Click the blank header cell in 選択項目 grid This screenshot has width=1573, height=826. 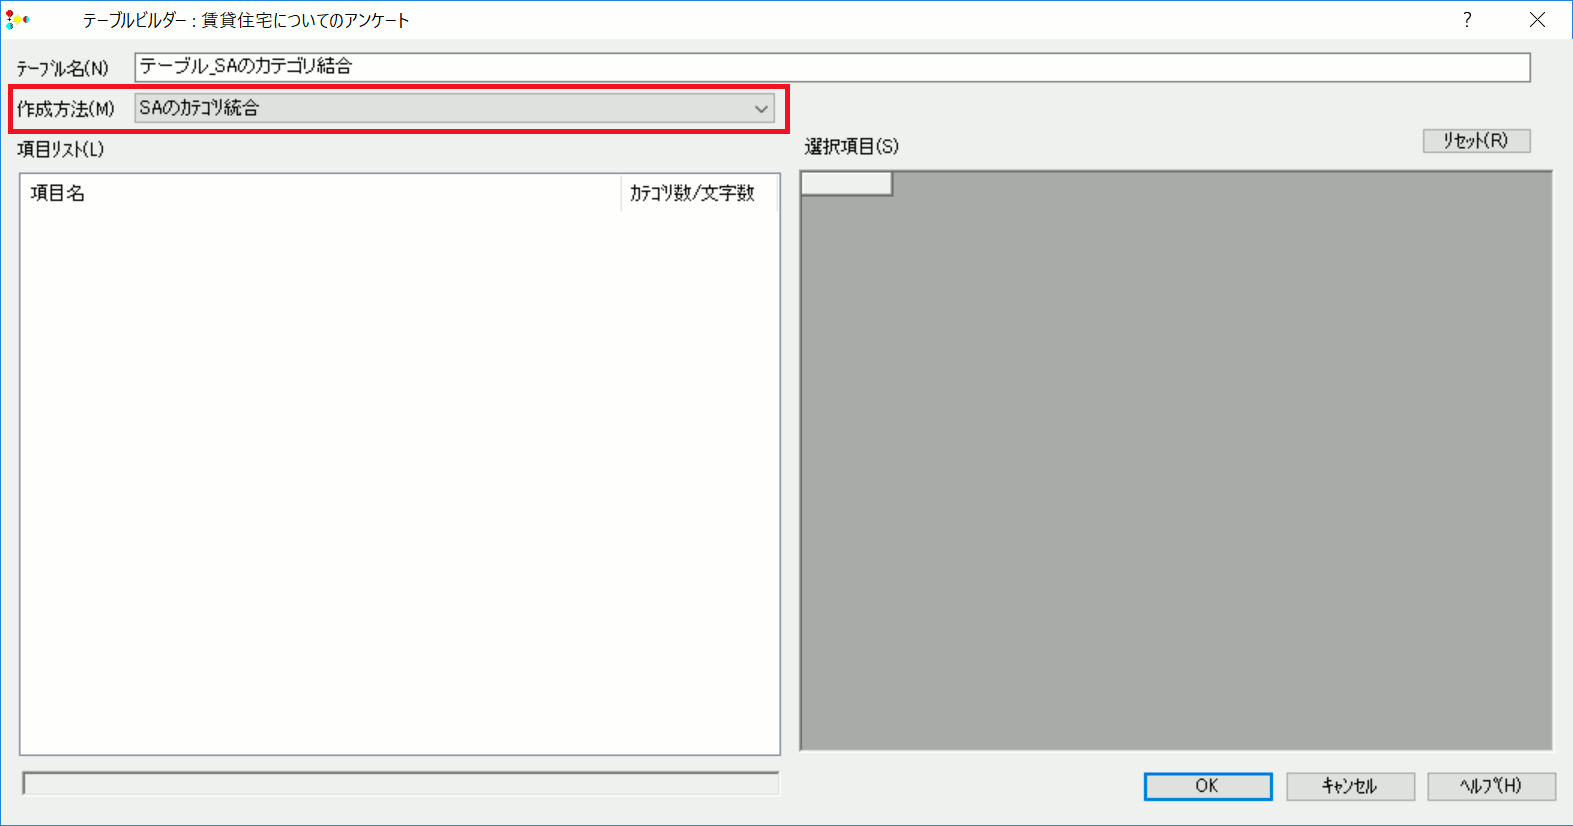[846, 183]
